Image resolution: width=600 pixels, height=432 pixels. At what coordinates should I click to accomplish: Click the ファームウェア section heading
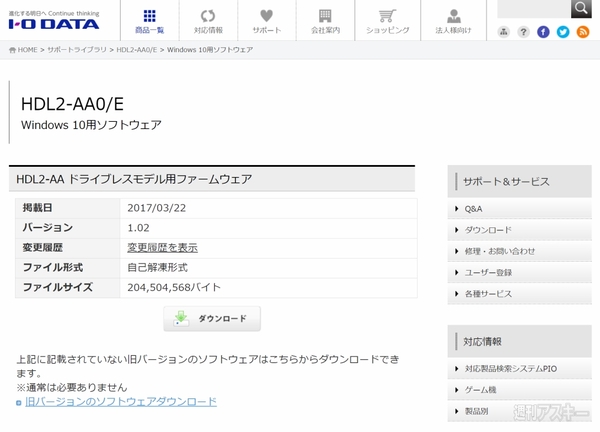point(134,179)
